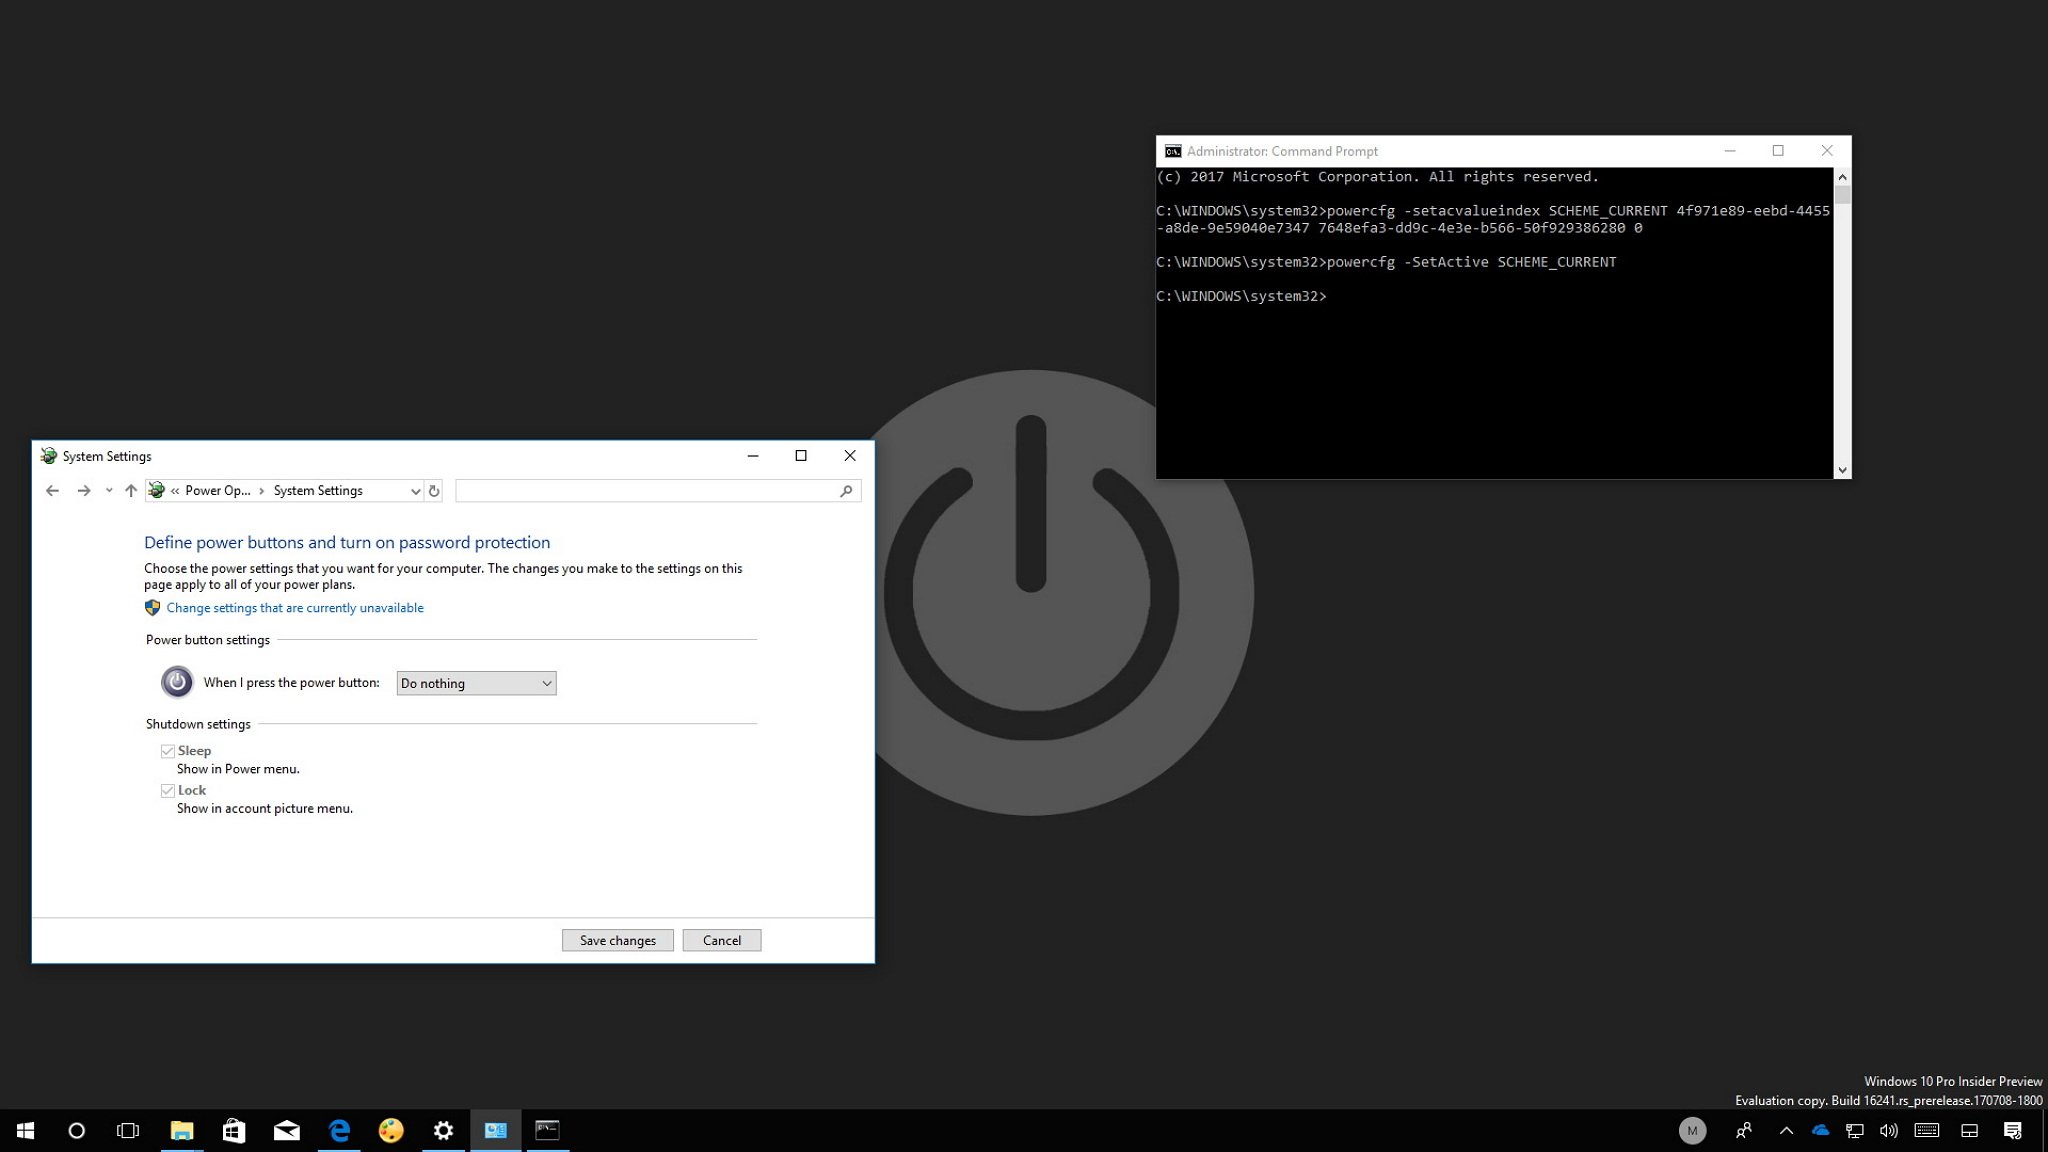
Task: Click the Windows Search taskbar icon
Action: (76, 1129)
